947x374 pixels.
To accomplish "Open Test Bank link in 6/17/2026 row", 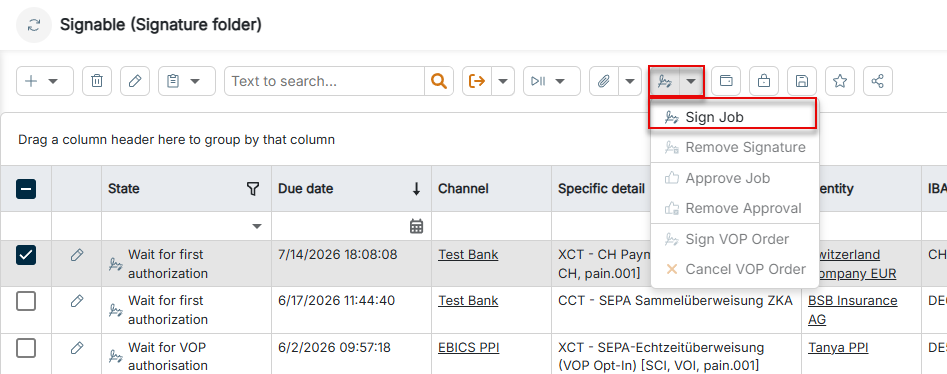I will point(468,300).
